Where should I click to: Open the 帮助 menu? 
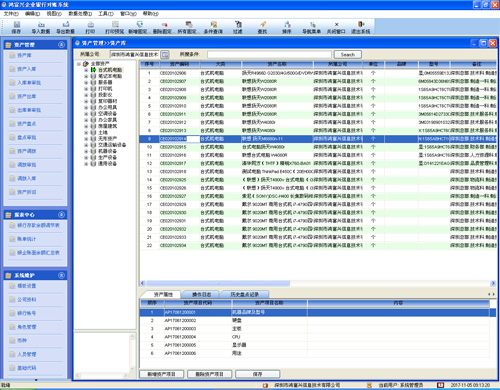pyautogui.click(x=151, y=14)
